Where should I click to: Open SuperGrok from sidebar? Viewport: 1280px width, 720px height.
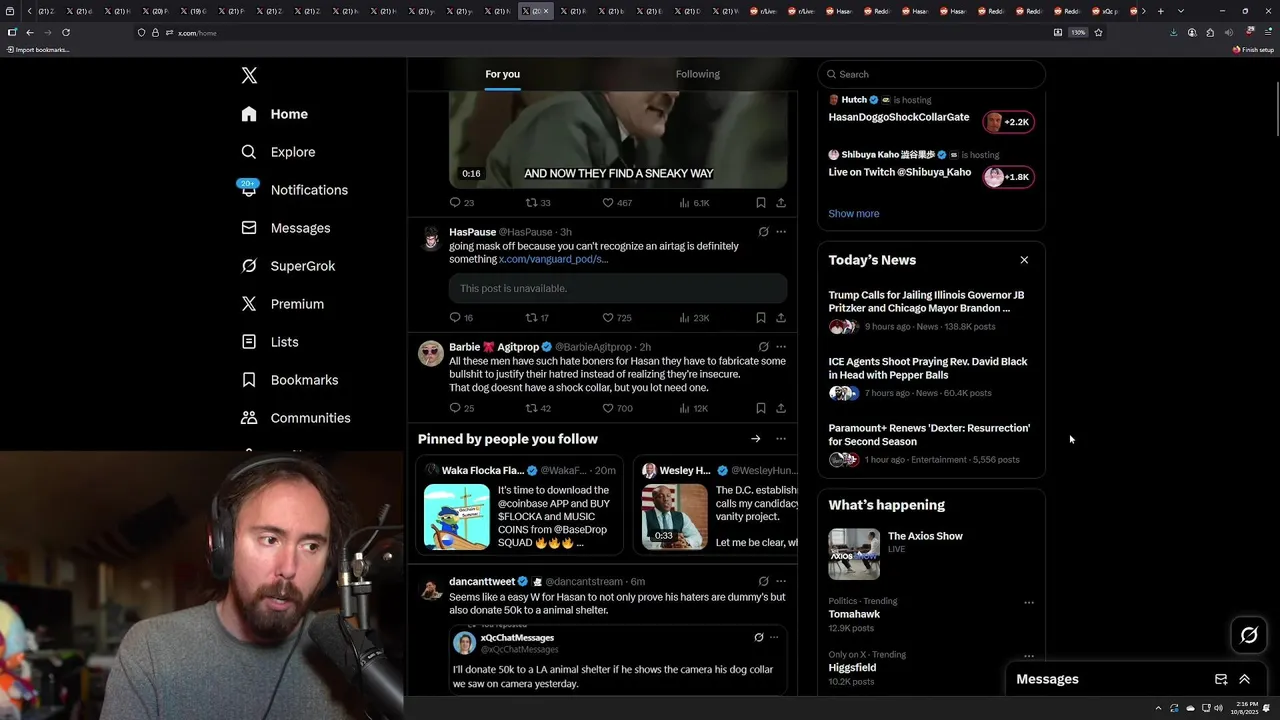tap(288, 266)
